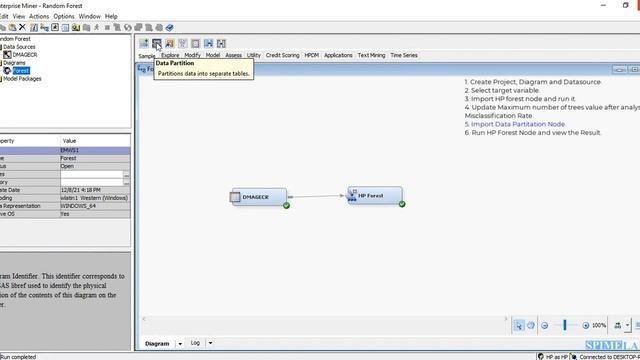This screenshot has width=640, height=360.
Task: Click the Paste clipboard icon in toolbar
Action: 13,27
